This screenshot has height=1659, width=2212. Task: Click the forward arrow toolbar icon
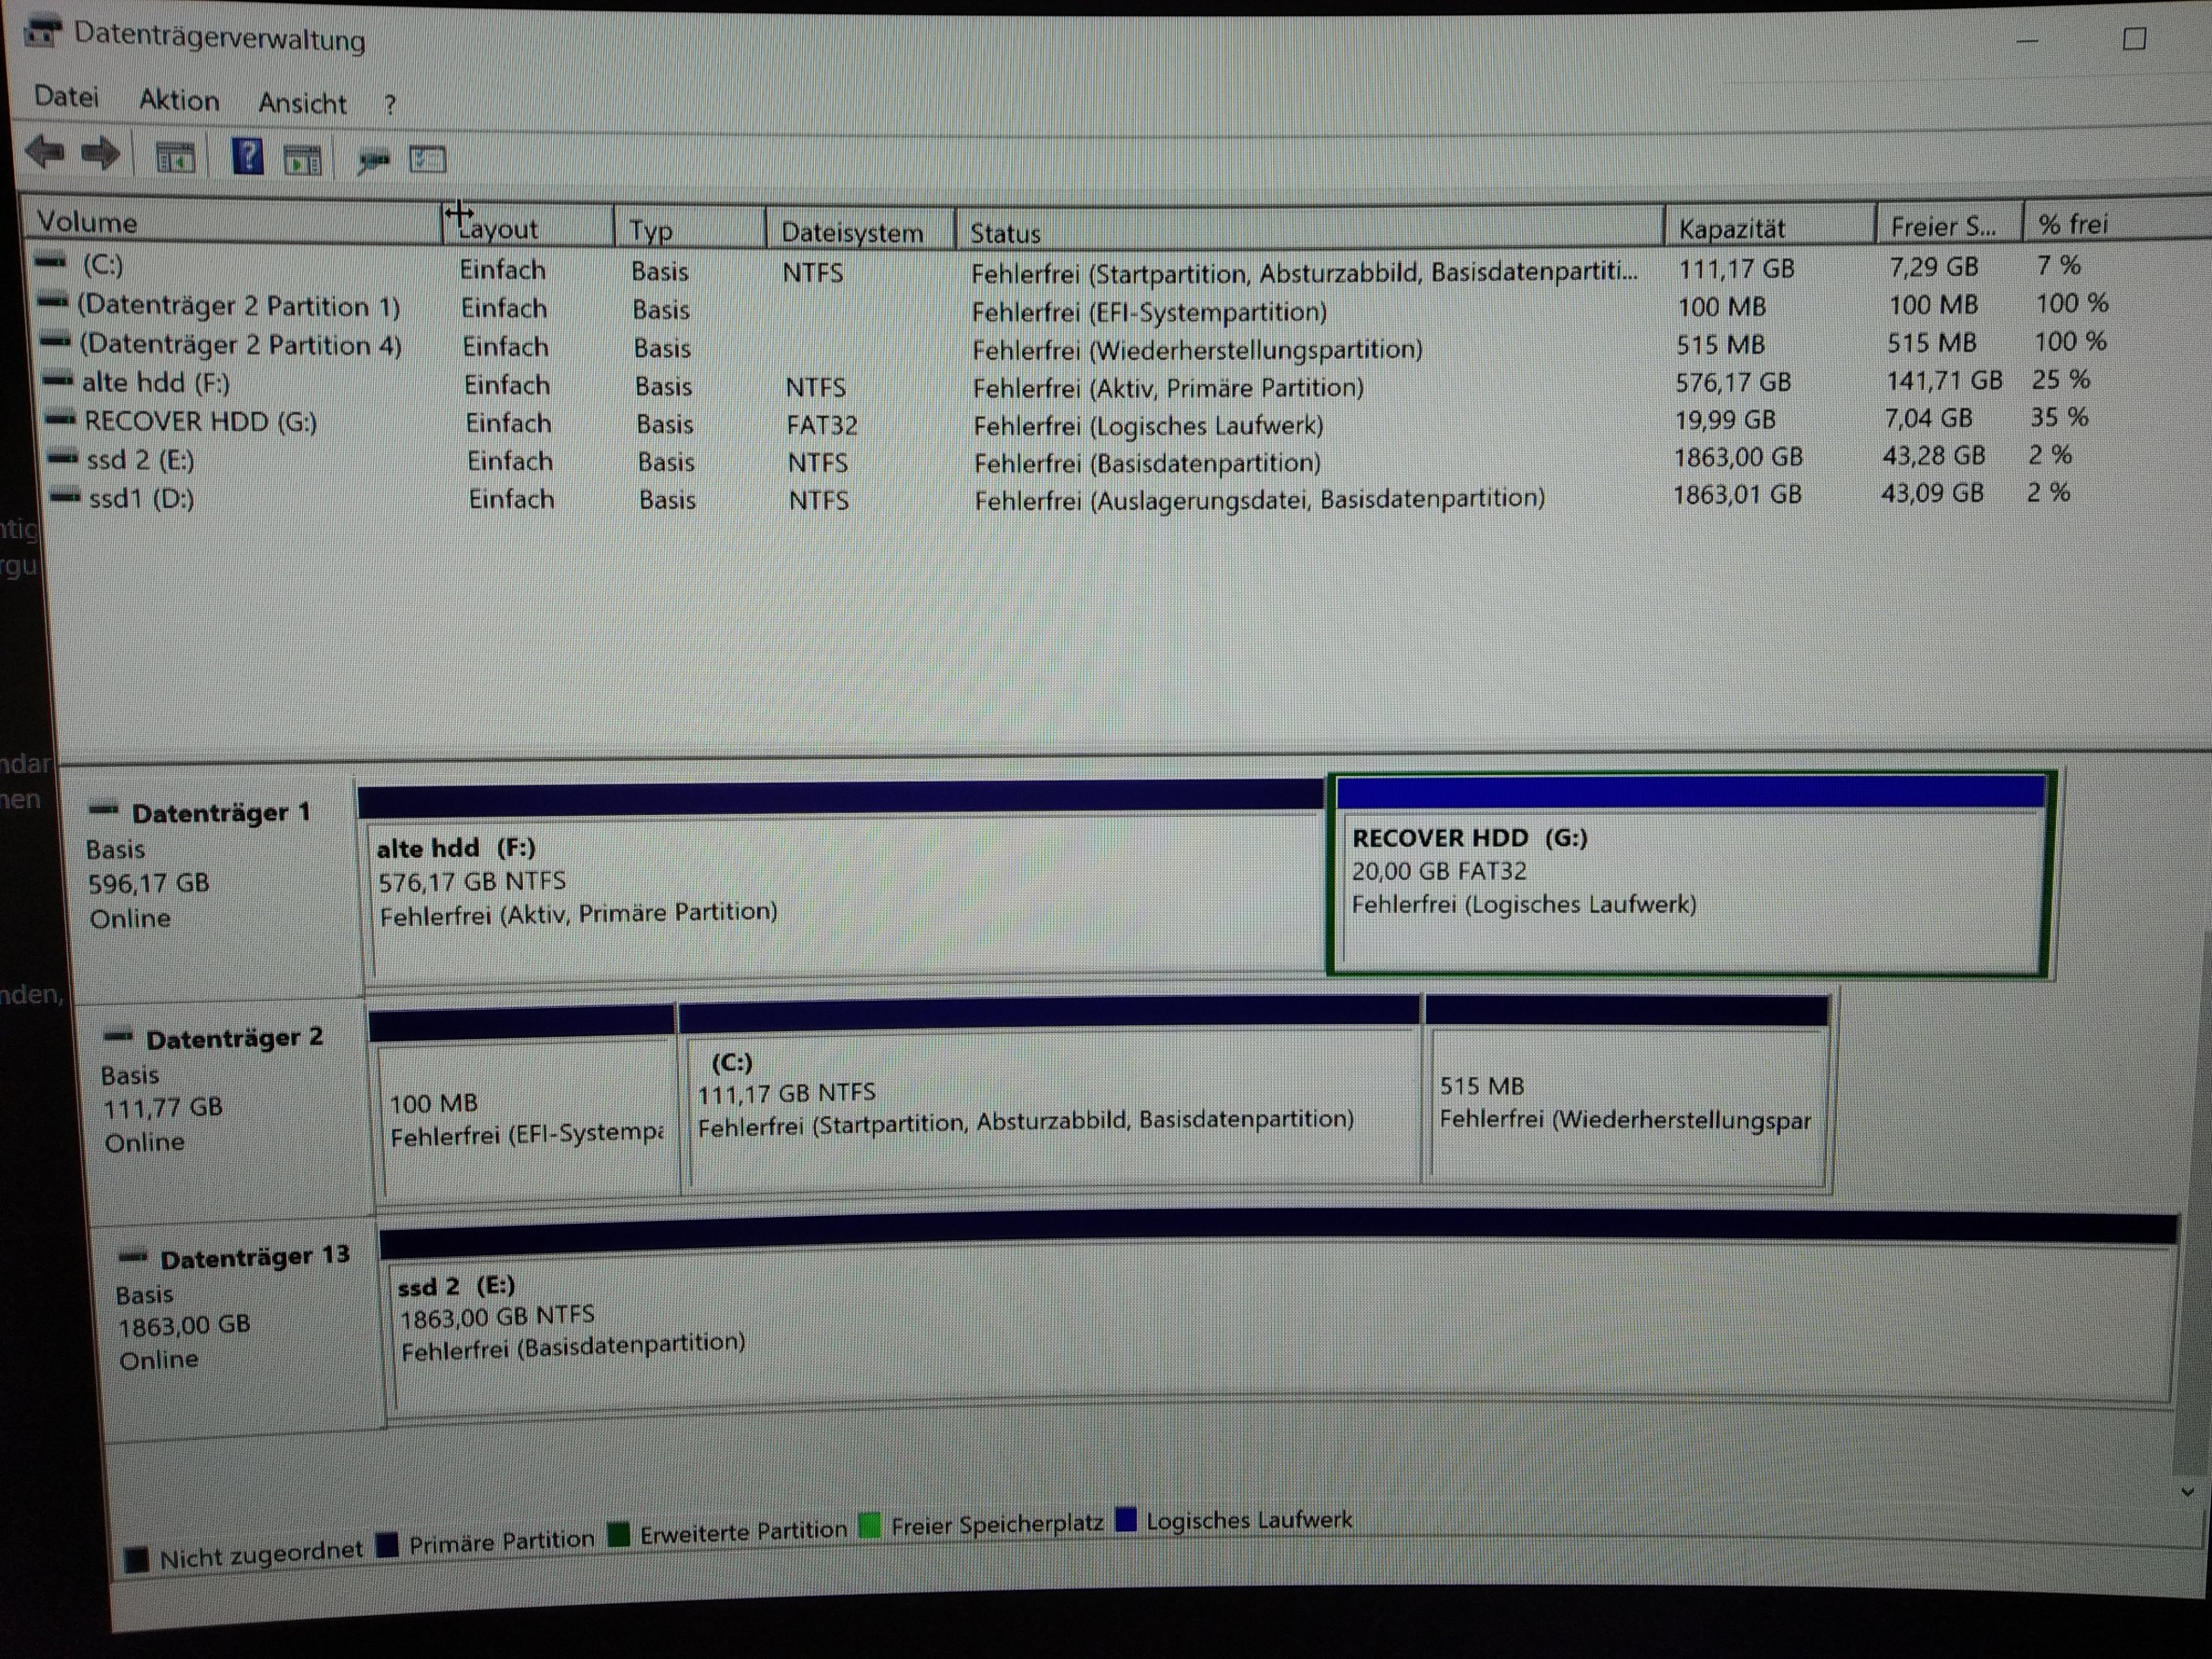100,154
